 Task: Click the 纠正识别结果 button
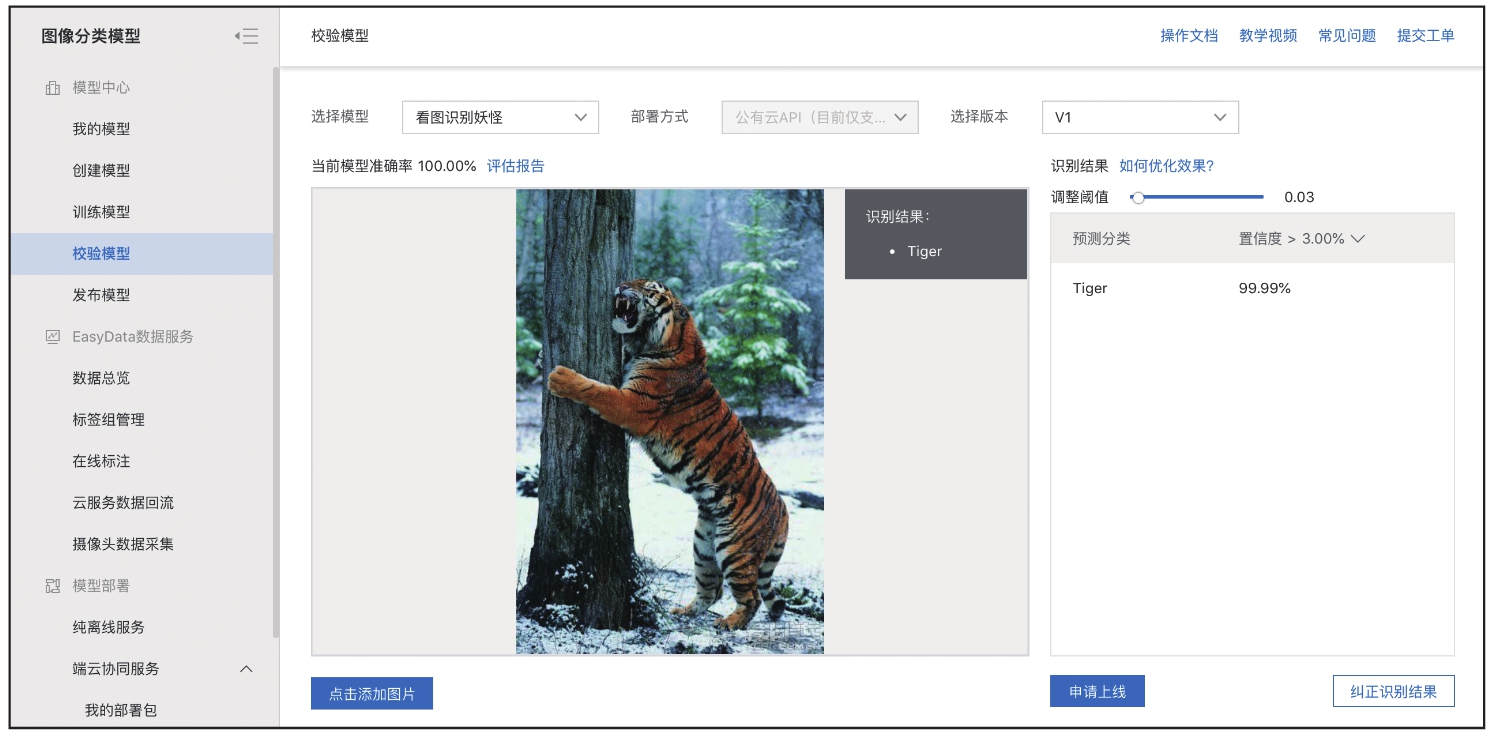pos(1394,691)
